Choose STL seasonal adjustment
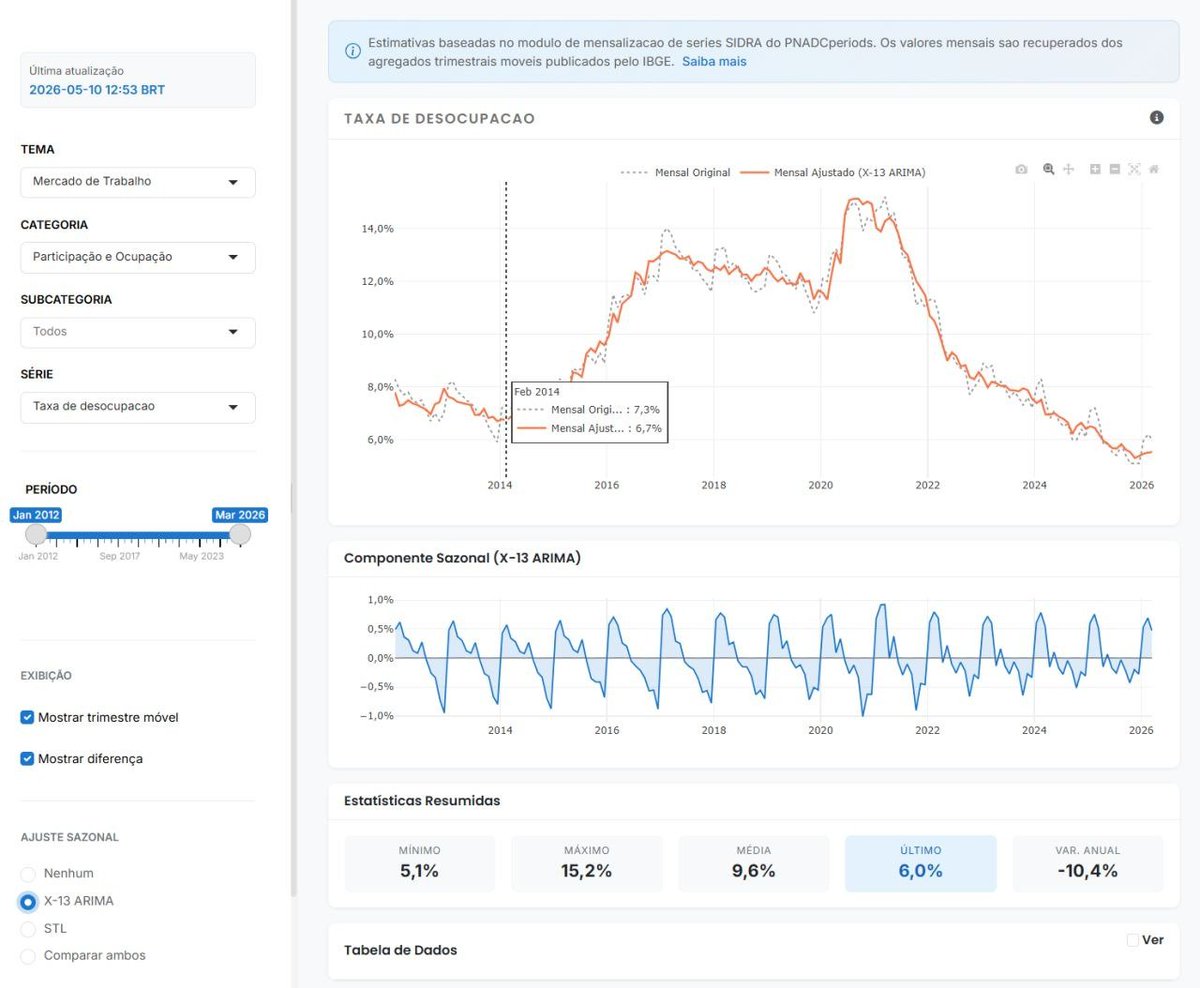This screenshot has width=1200, height=988. [x=28, y=929]
